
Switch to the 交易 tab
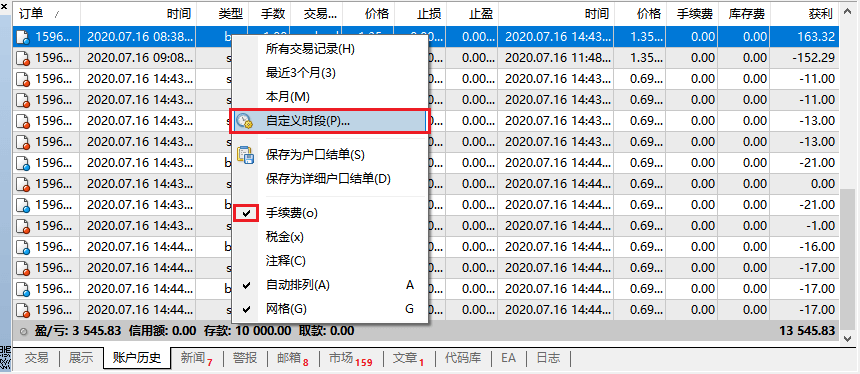[x=37, y=359]
